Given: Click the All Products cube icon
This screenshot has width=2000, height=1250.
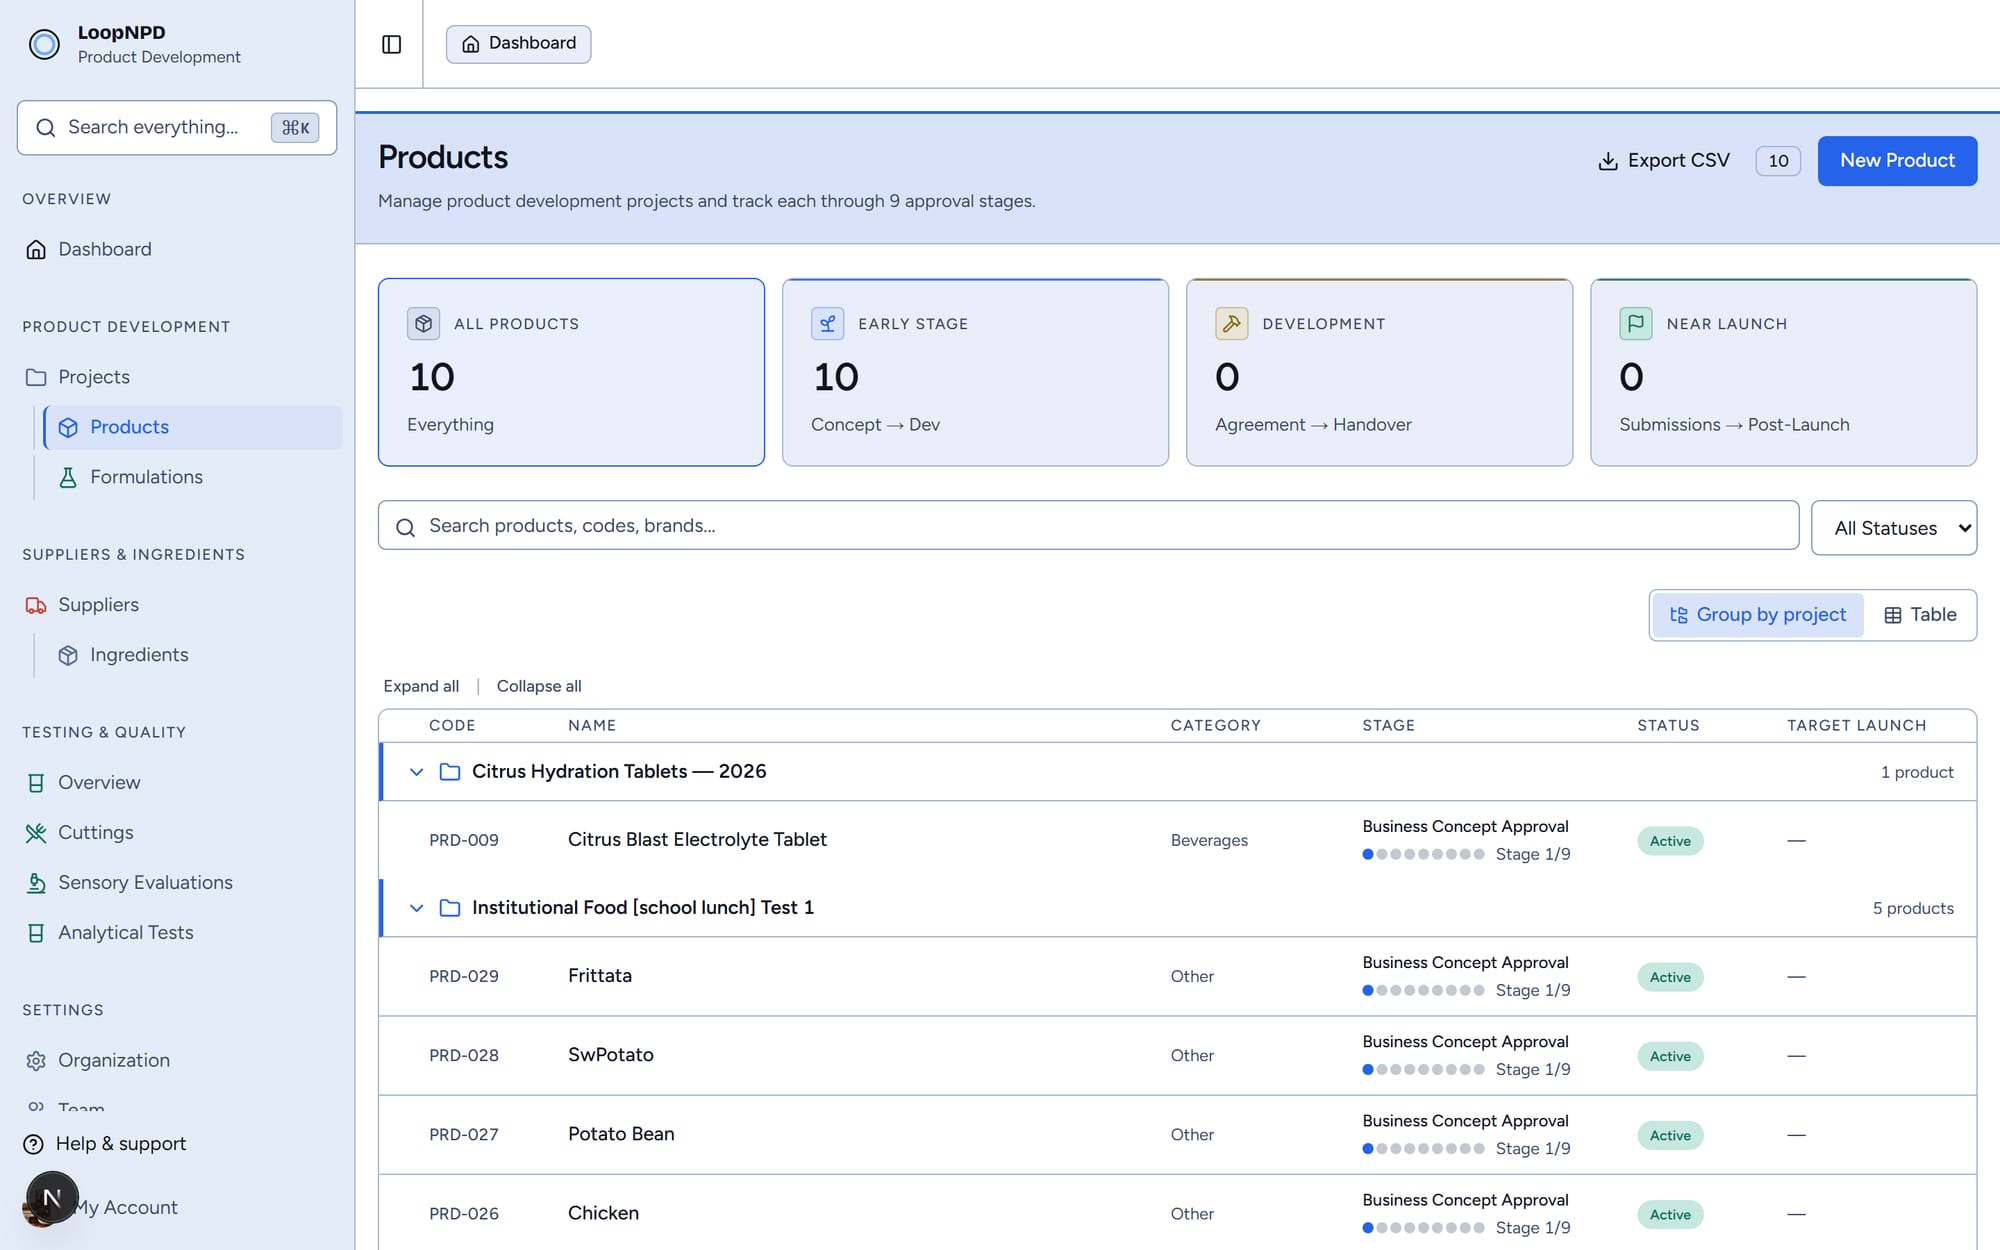Looking at the screenshot, I should (x=424, y=324).
